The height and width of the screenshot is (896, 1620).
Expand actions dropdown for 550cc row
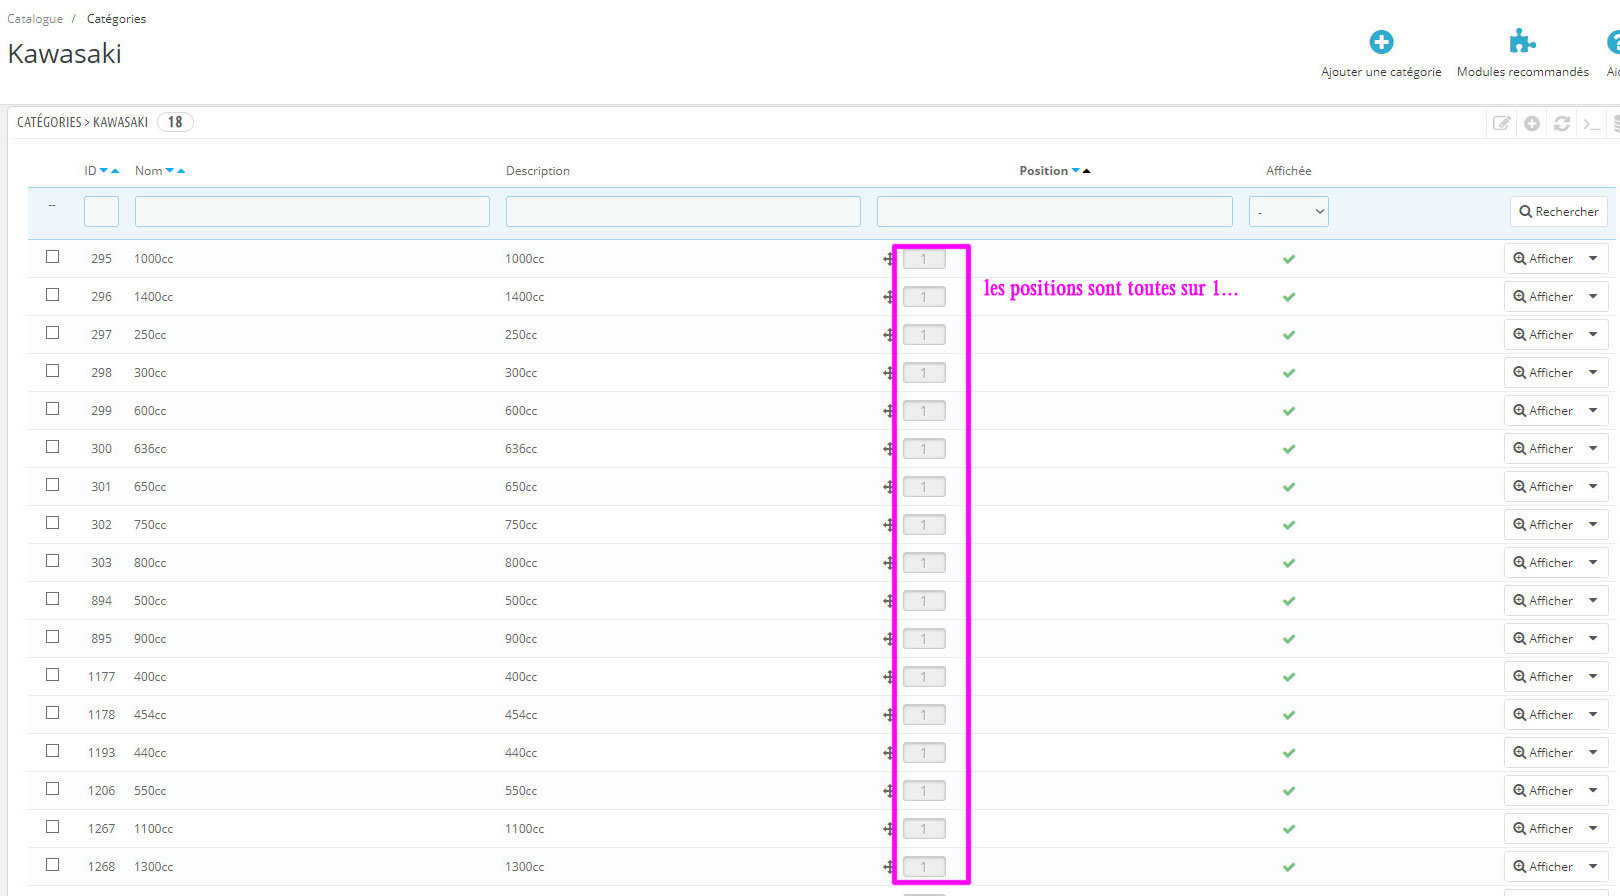click(x=1593, y=791)
